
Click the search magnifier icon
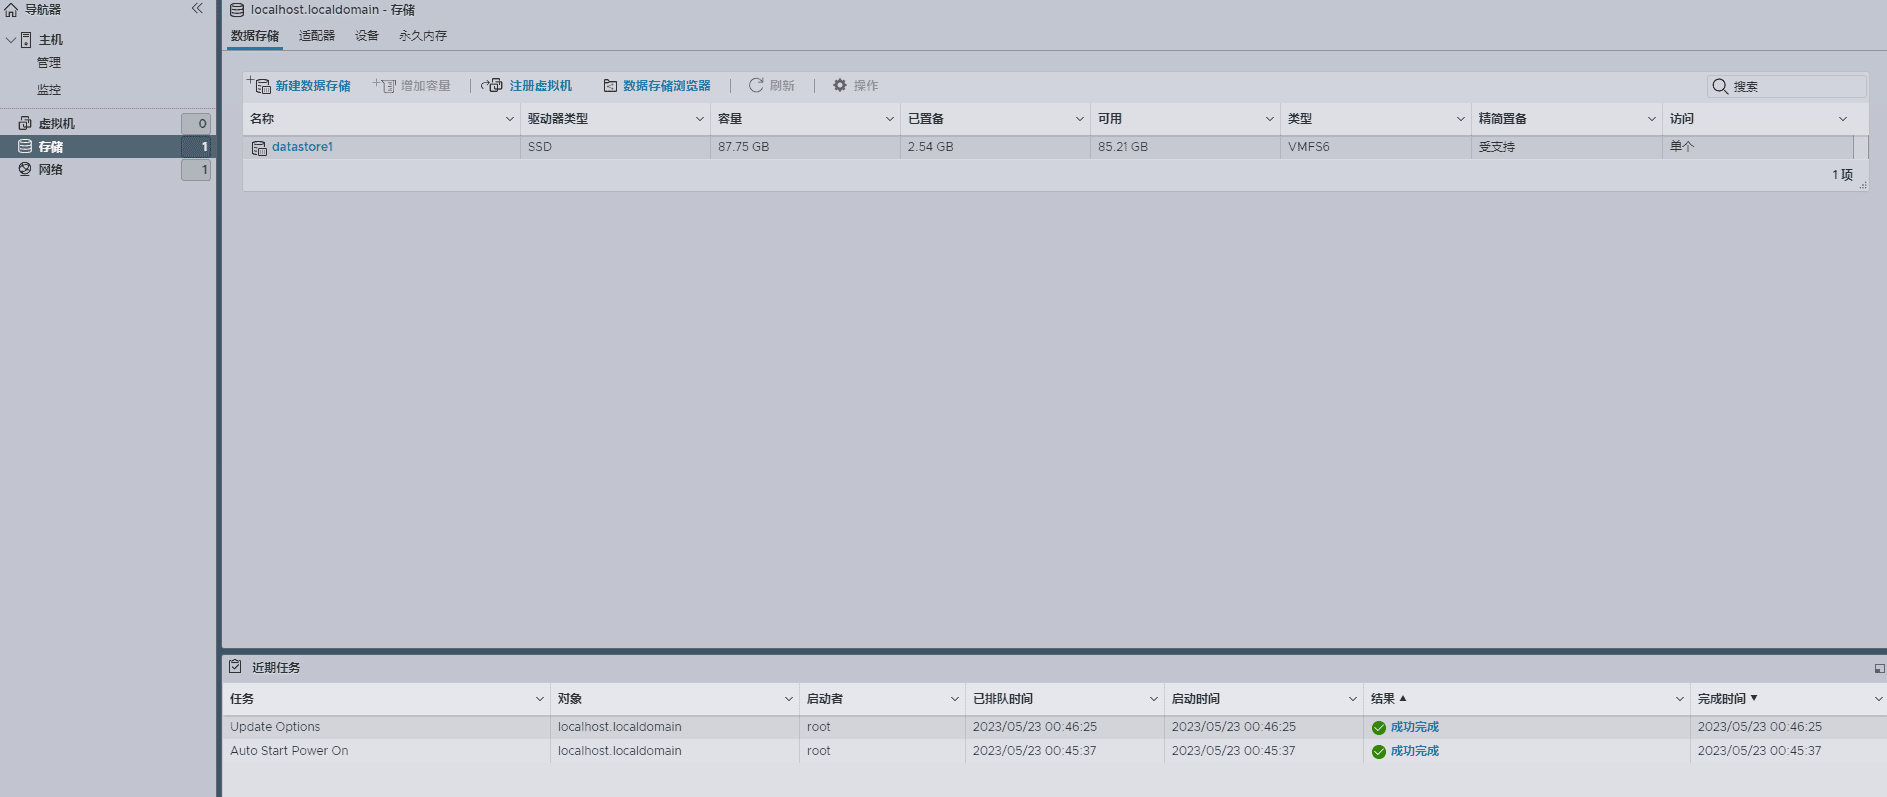click(x=1720, y=86)
